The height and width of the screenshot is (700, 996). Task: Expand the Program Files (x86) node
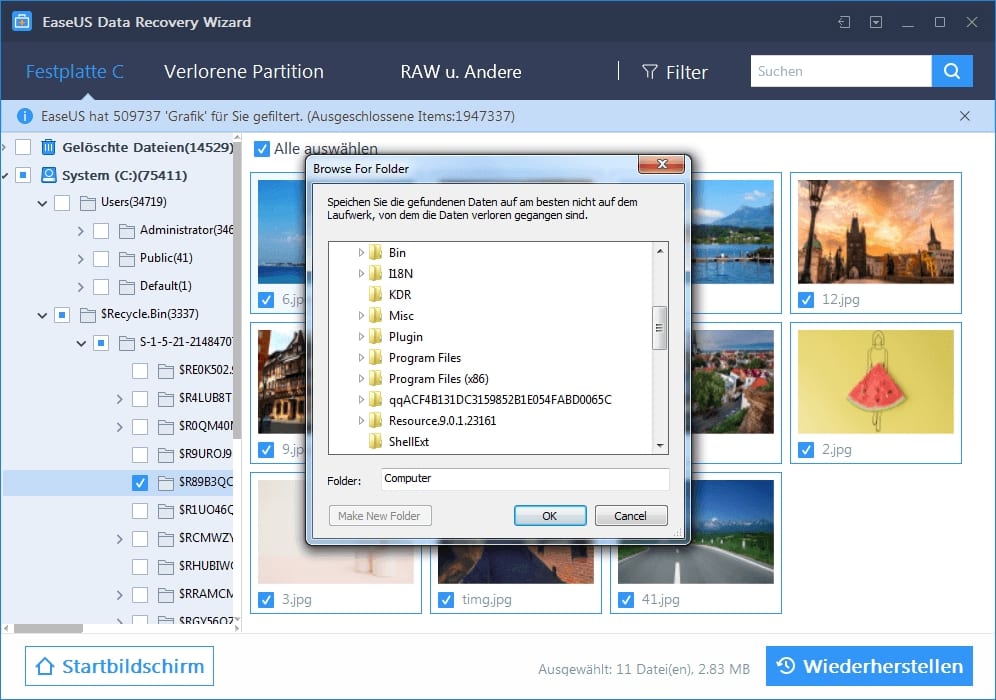pyautogui.click(x=361, y=379)
